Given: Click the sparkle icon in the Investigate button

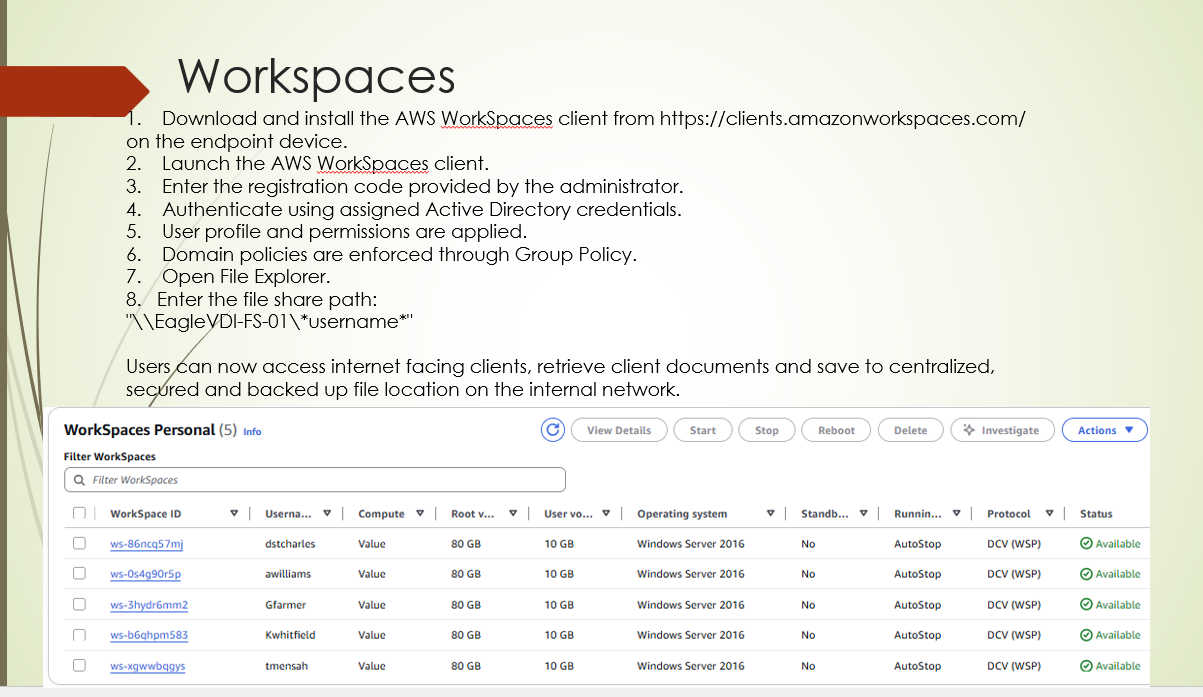Looking at the screenshot, I should point(968,430).
